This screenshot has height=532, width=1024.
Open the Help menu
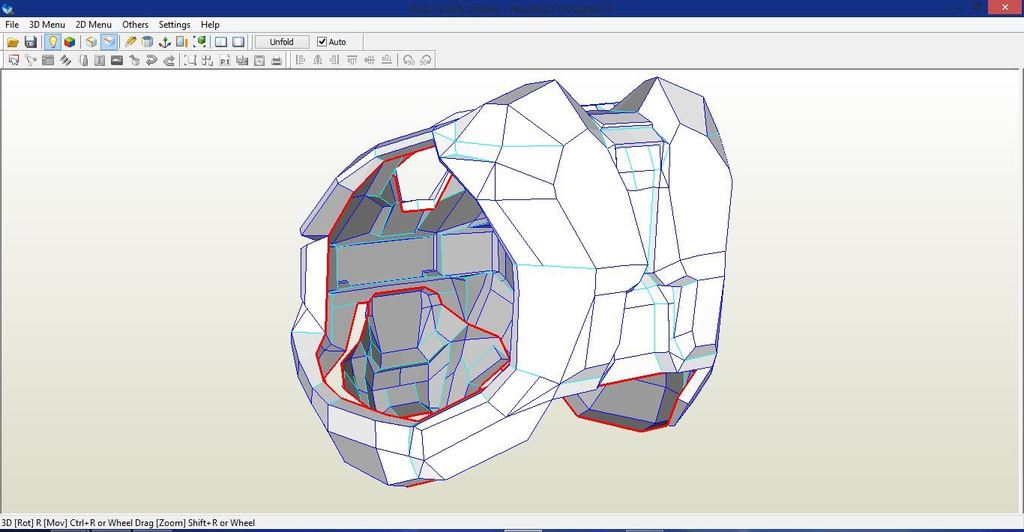210,24
